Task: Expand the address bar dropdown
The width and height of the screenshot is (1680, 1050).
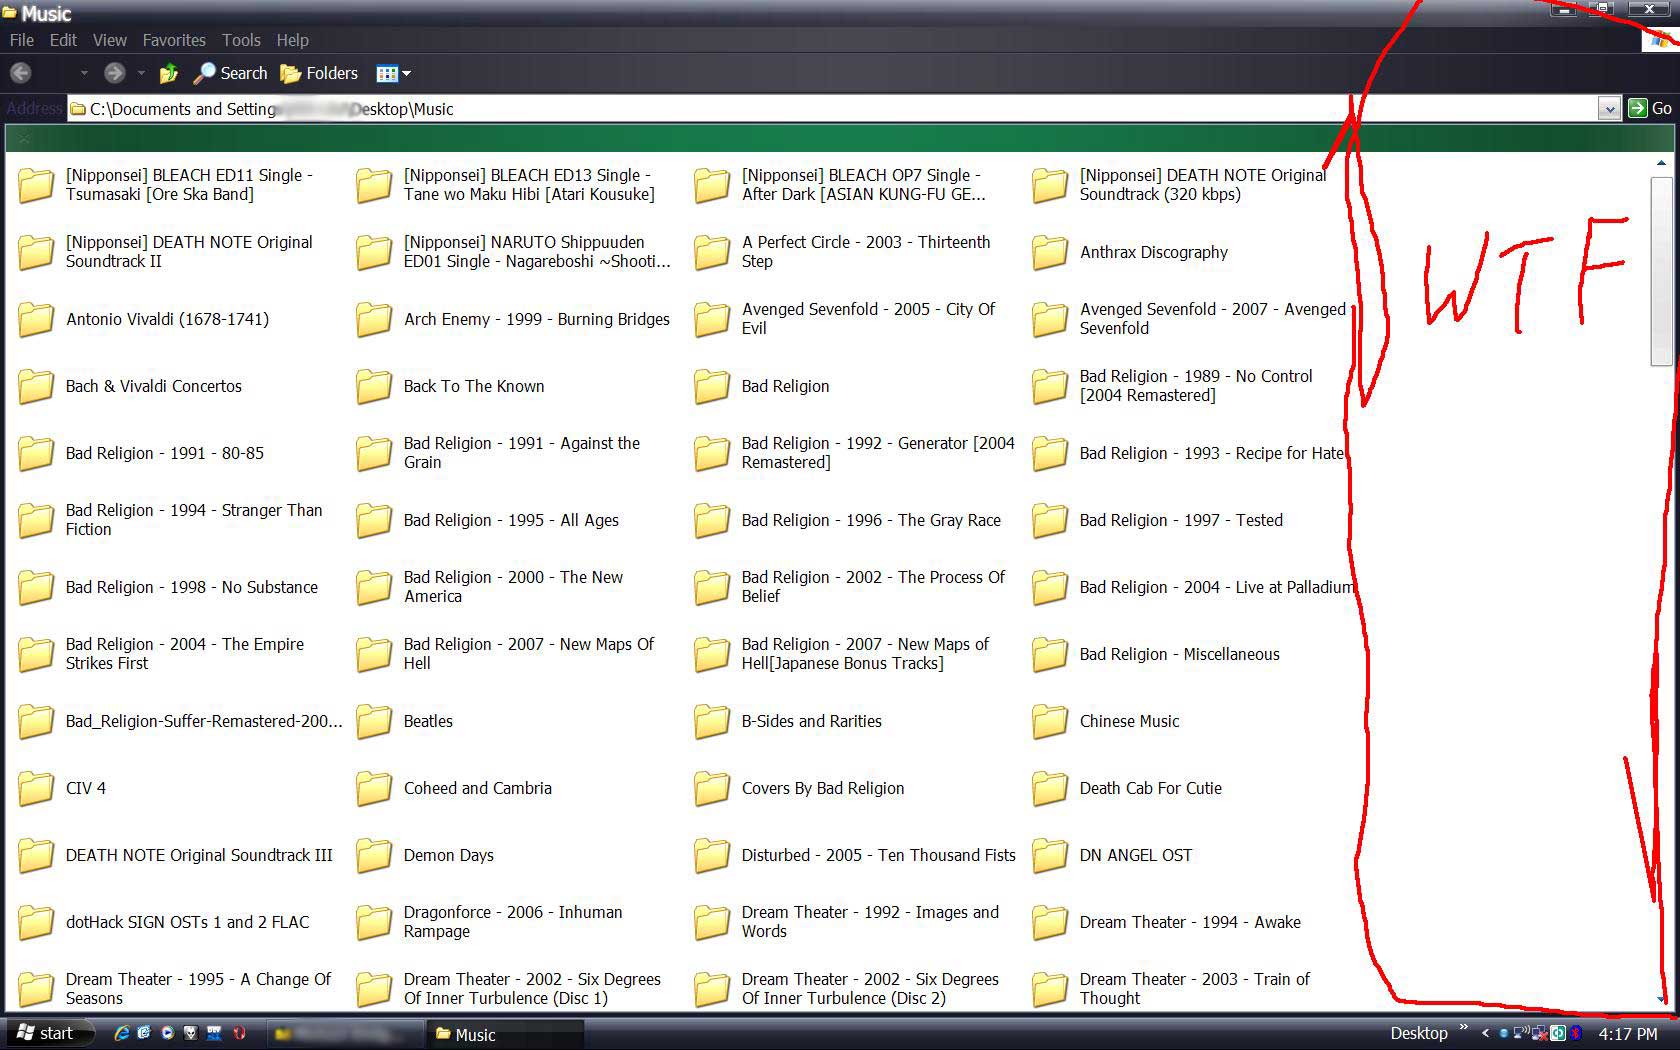Action: tap(1608, 108)
